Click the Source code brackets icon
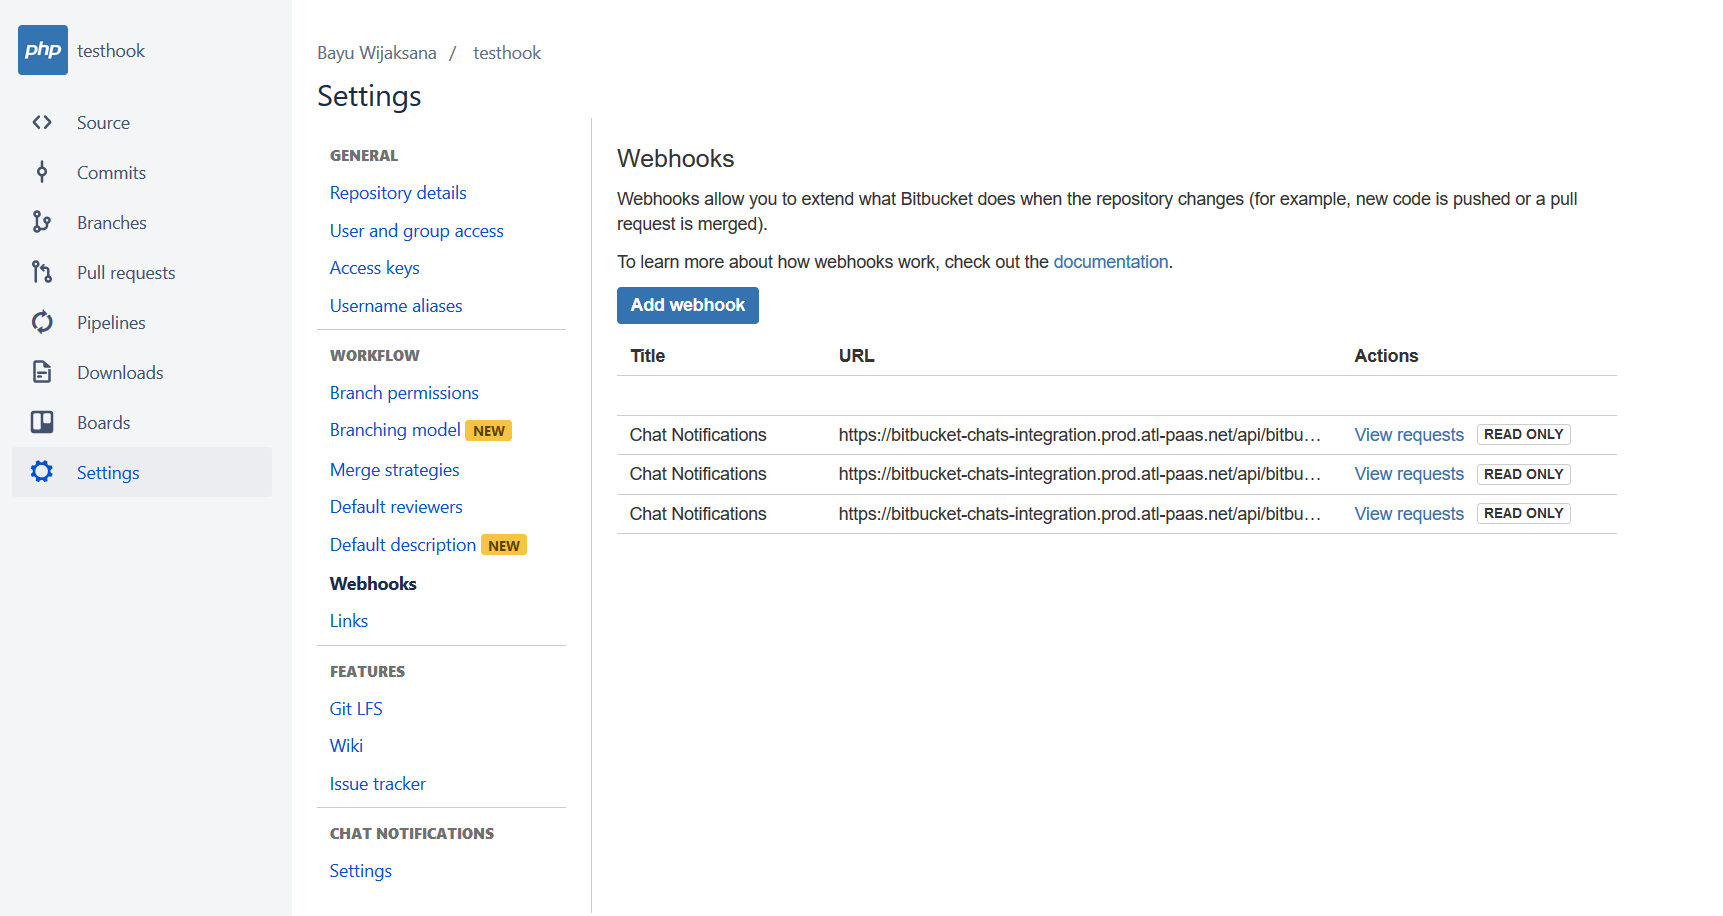Screen dimensions: 1723x916 [42, 122]
